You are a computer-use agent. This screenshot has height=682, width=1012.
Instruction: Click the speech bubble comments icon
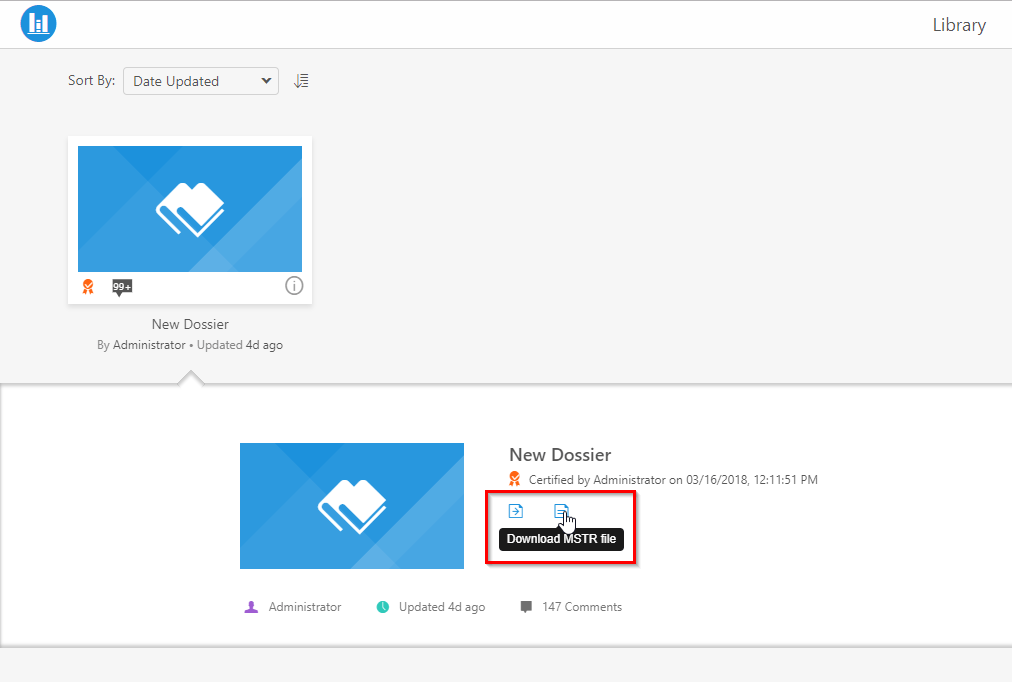[526, 607]
